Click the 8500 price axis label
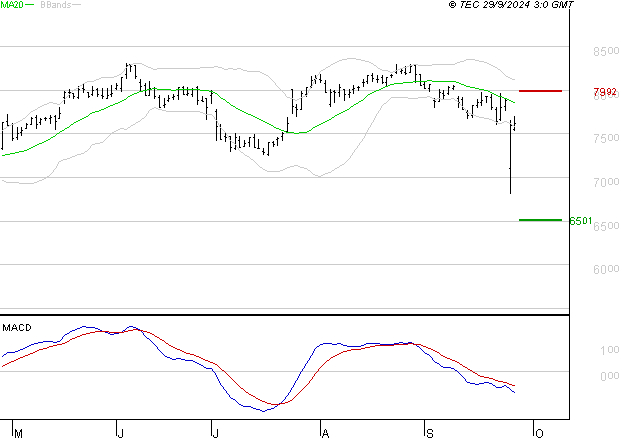The height and width of the screenshot is (440, 627). click(606, 51)
